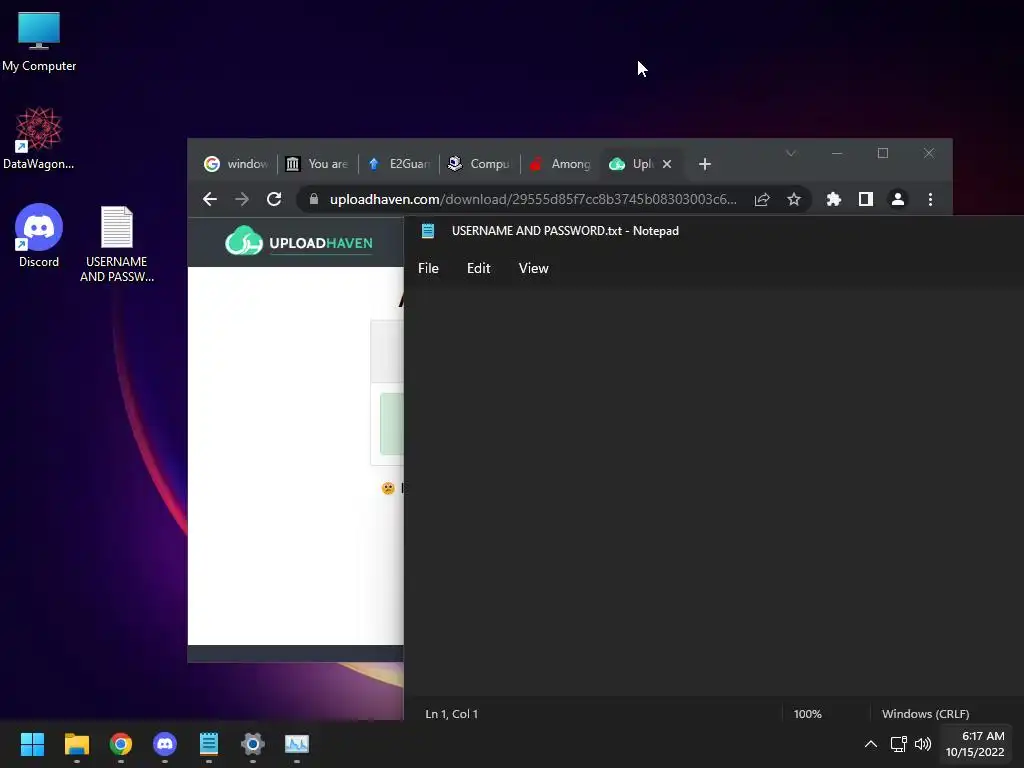Launch Discord desktop shortcut
The width and height of the screenshot is (1024, 768).
coord(39,236)
